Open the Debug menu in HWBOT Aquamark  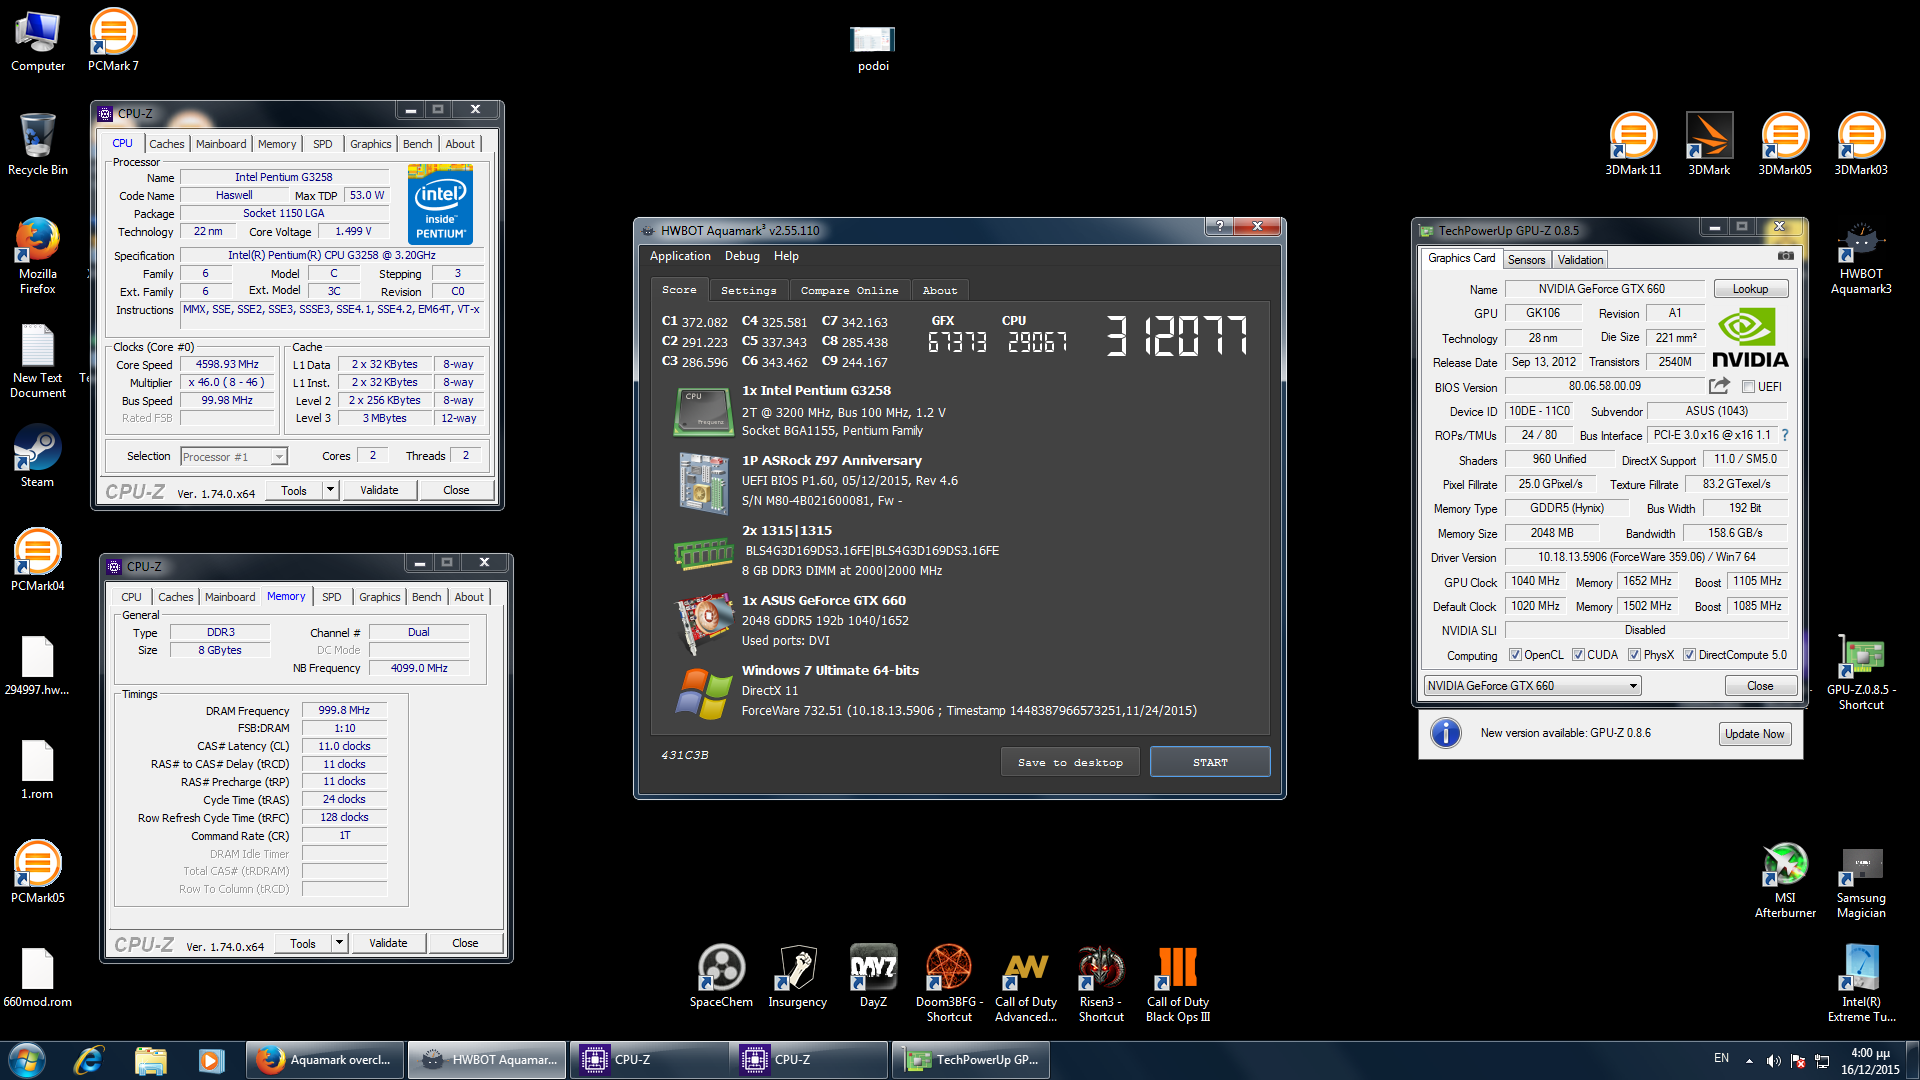[x=742, y=256]
